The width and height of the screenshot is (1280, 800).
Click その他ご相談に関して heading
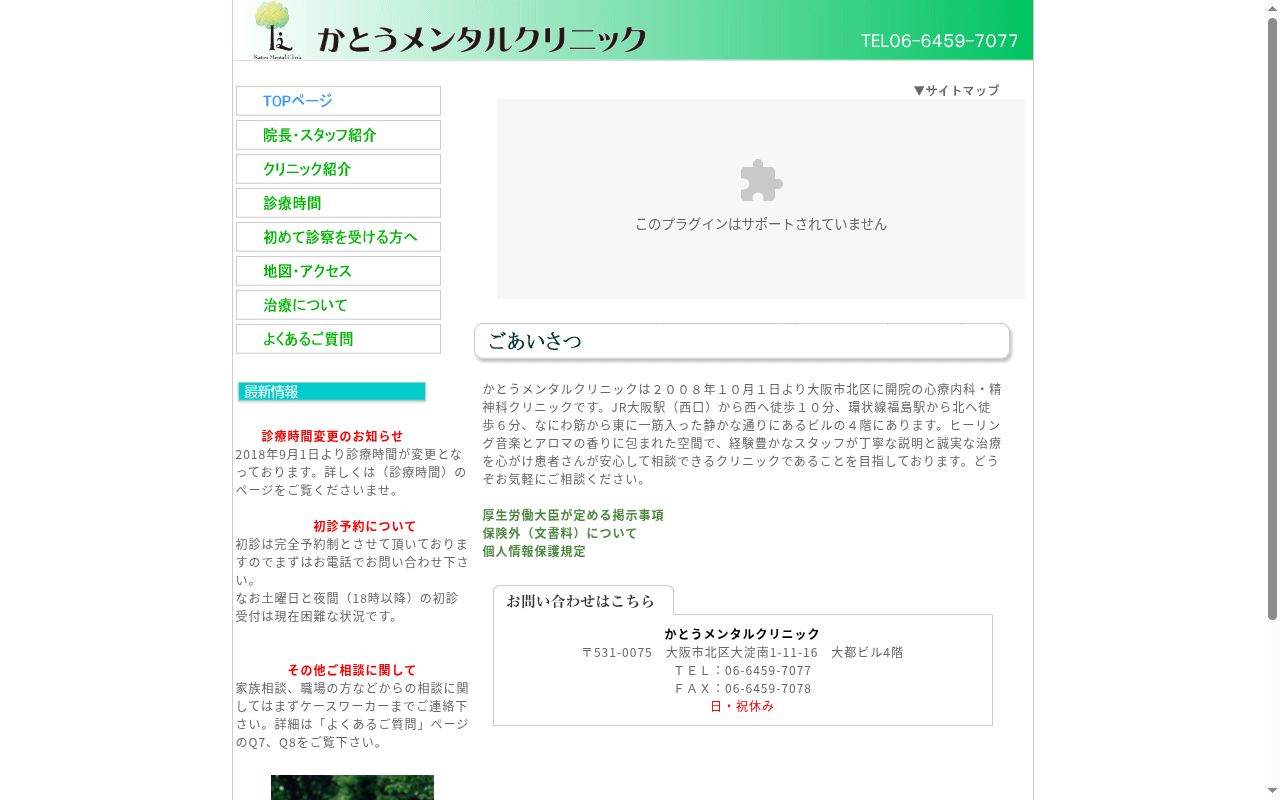pyautogui.click(x=352, y=670)
